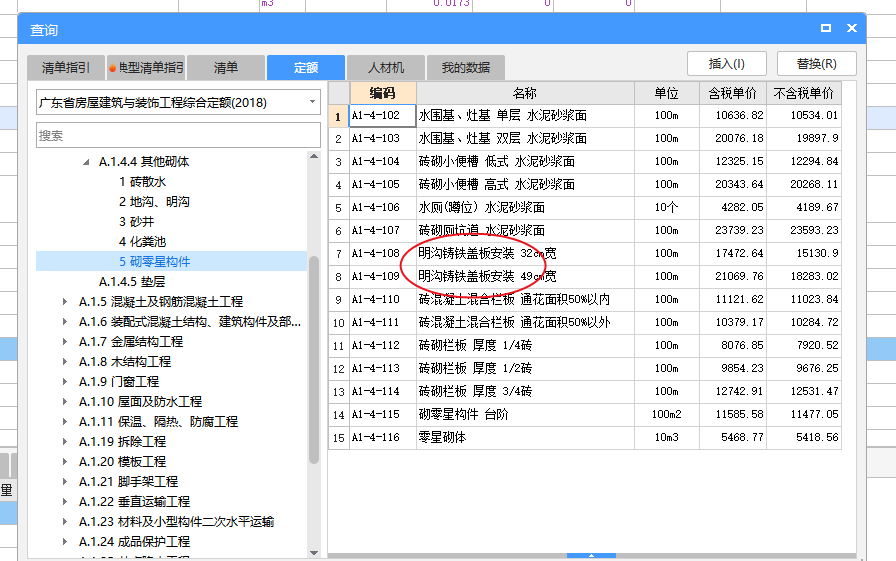The image size is (896, 561).
Task: Select row 砖砌栏板 厚度 1/4砖
Action: [585, 346]
